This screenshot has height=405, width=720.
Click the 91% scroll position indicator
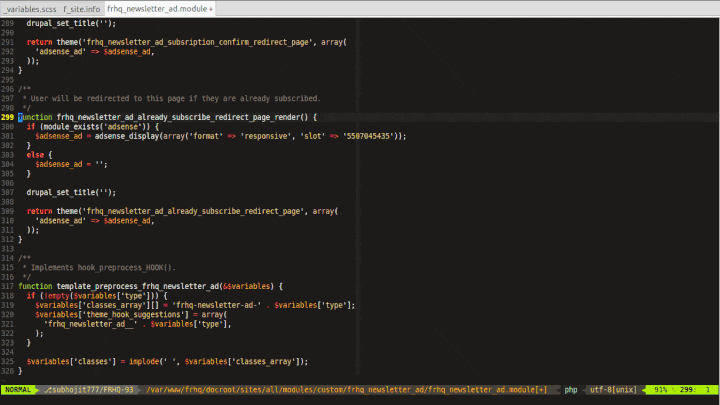click(661, 389)
